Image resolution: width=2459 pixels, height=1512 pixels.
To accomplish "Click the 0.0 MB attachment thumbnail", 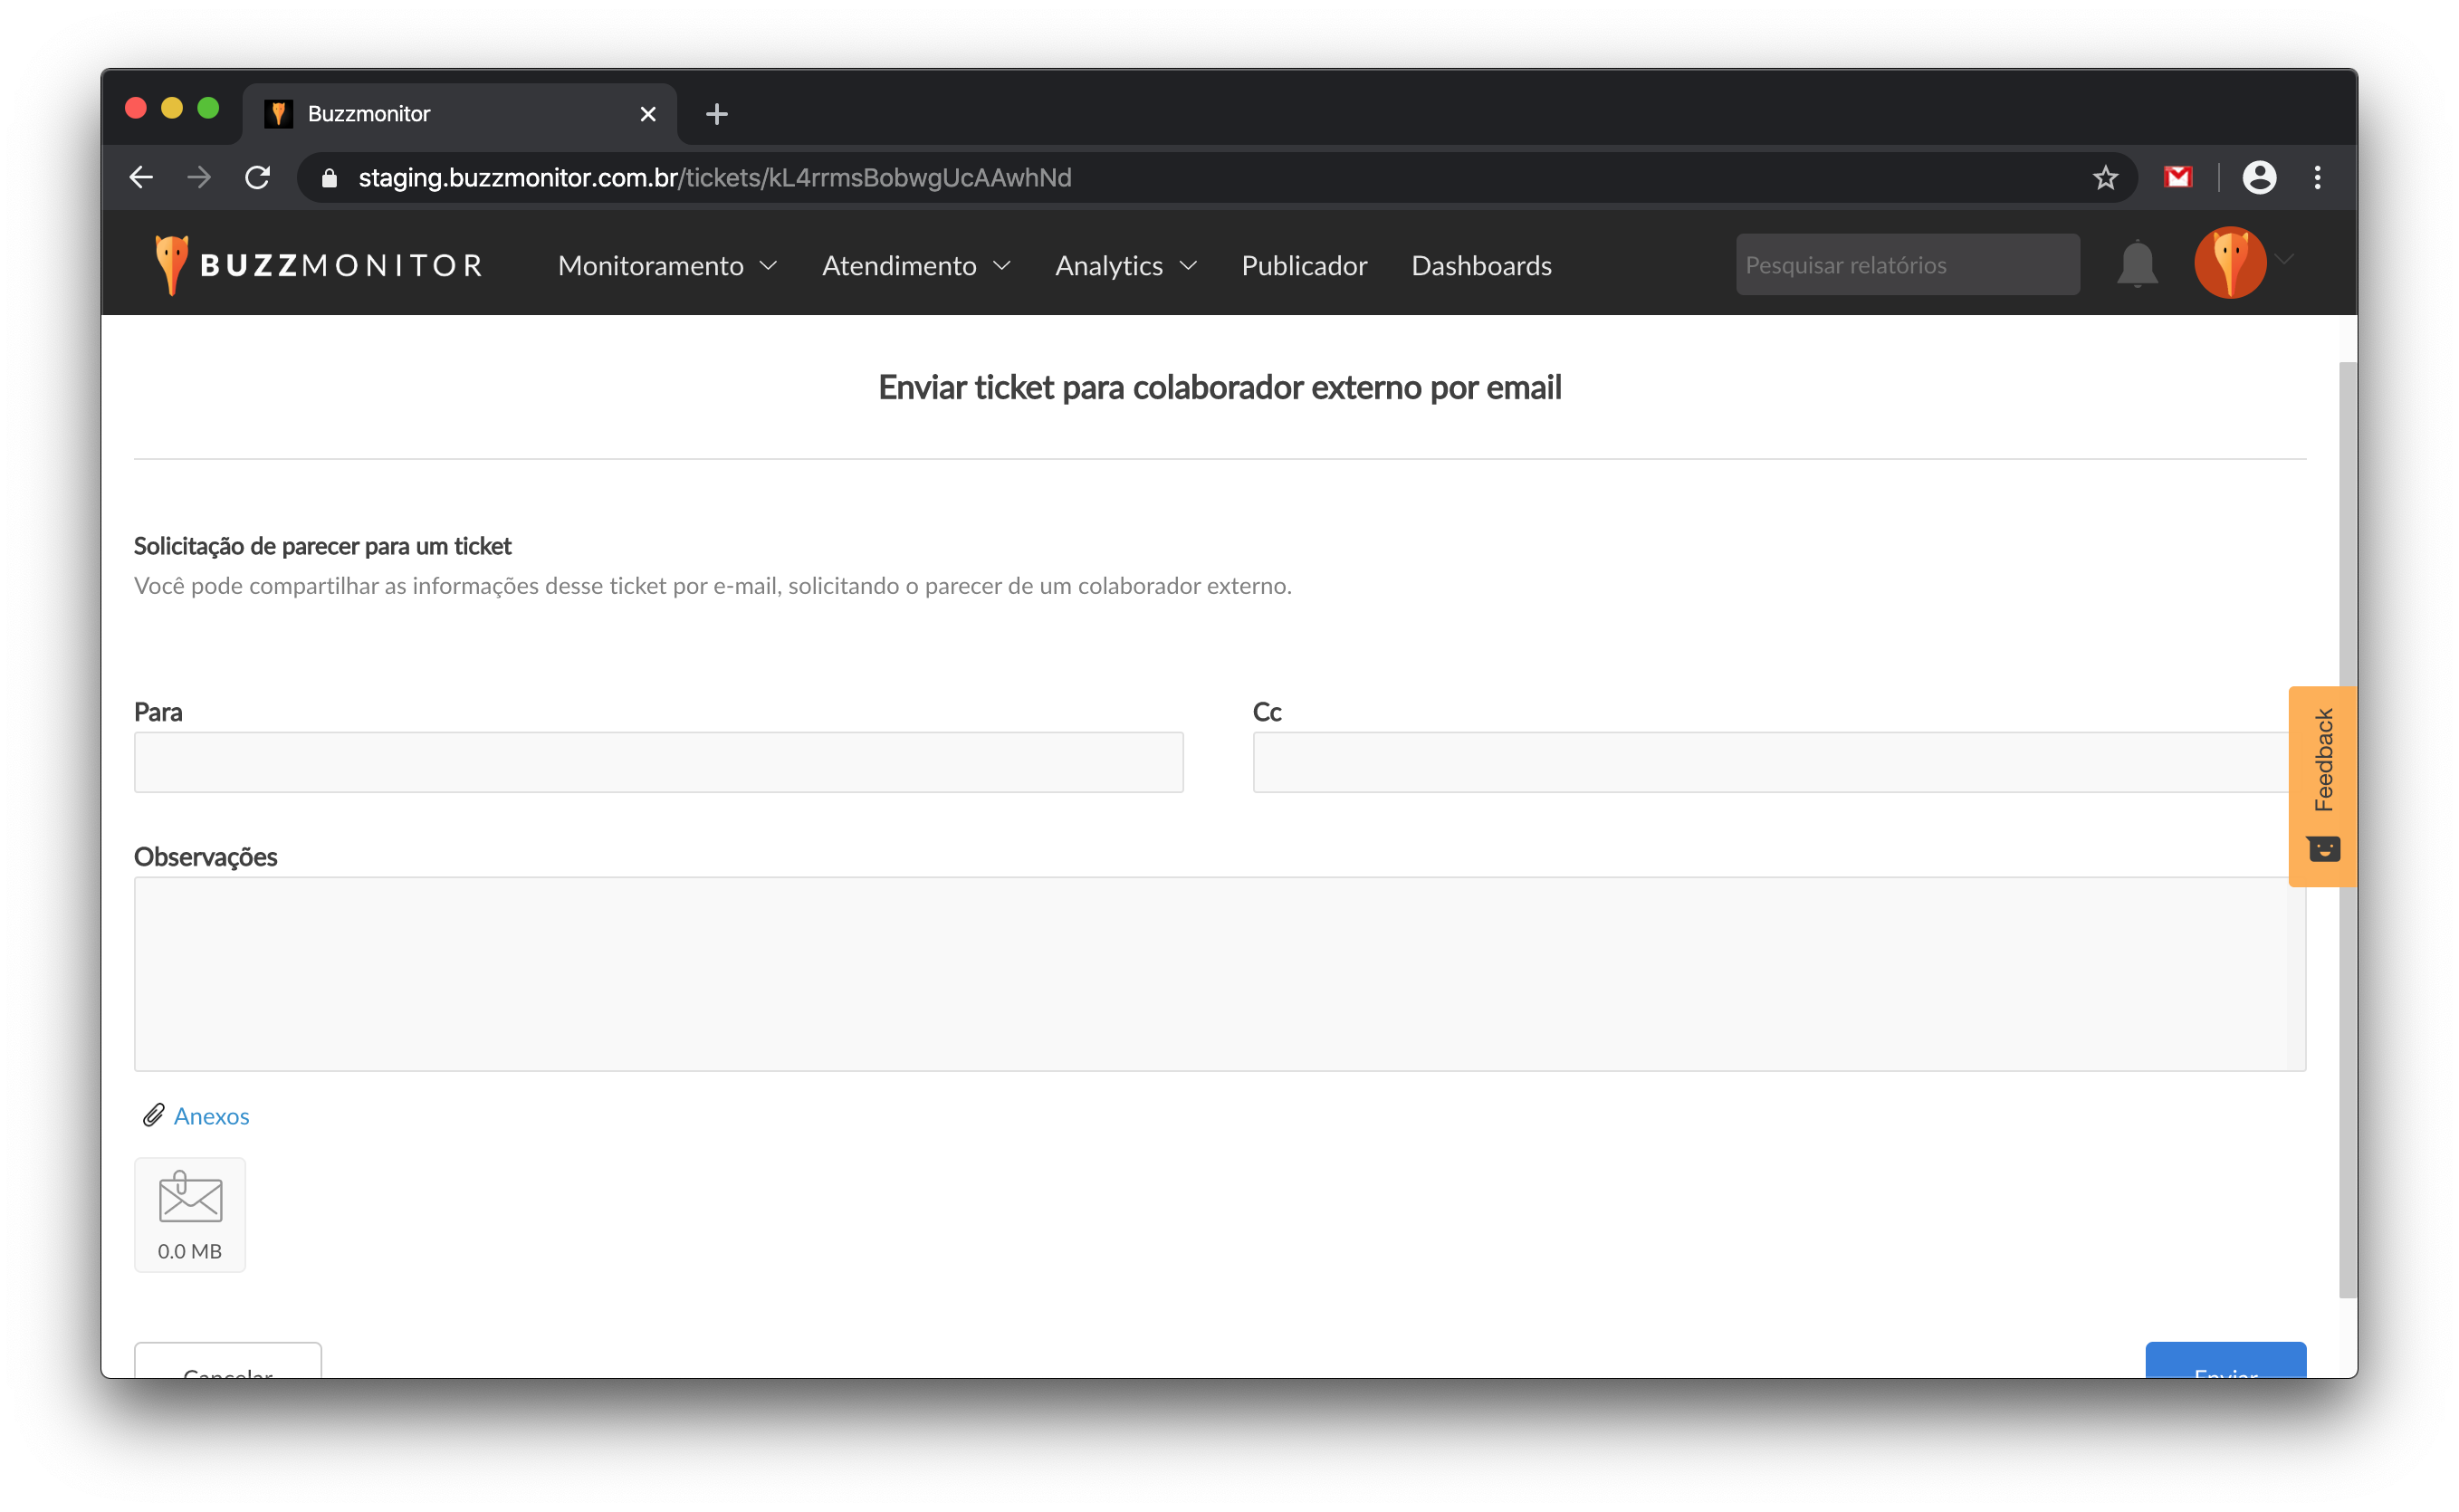I will click(x=189, y=1214).
